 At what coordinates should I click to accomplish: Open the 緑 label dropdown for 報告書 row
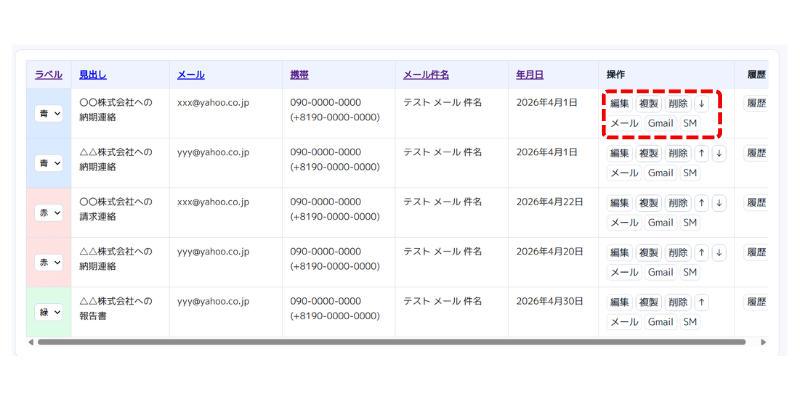pyautogui.click(x=48, y=312)
